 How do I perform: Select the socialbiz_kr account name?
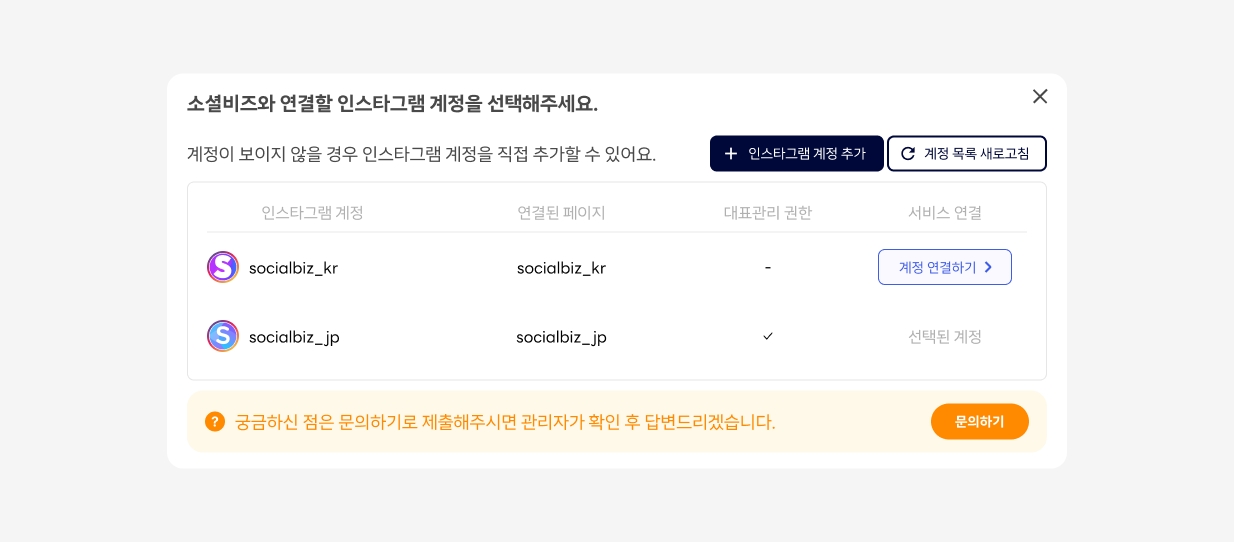coord(293,268)
